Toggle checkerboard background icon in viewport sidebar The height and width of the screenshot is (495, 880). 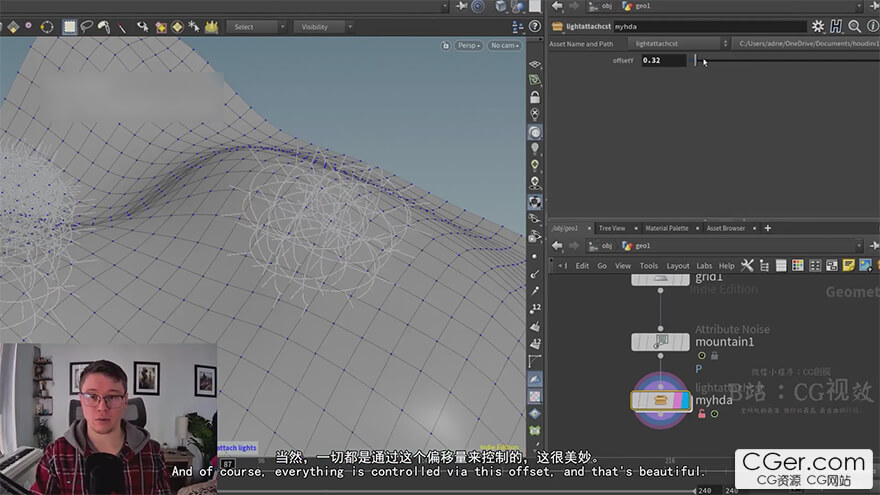[535, 397]
